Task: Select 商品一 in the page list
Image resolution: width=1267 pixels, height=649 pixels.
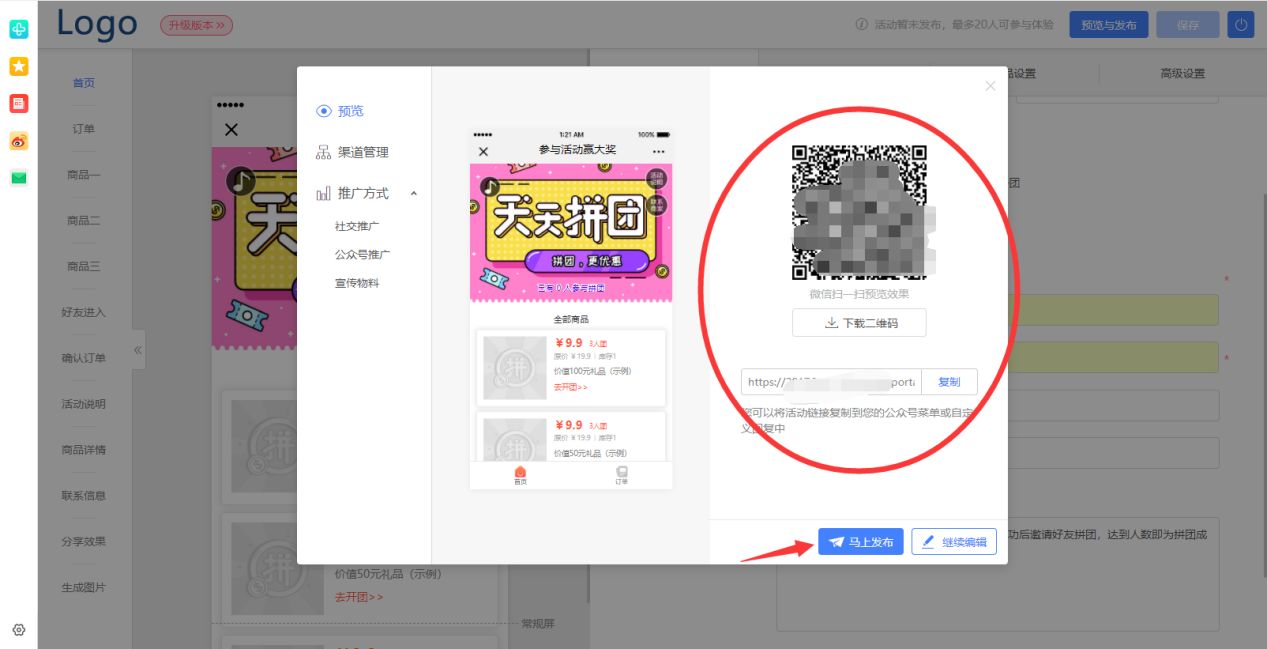Action: point(84,175)
